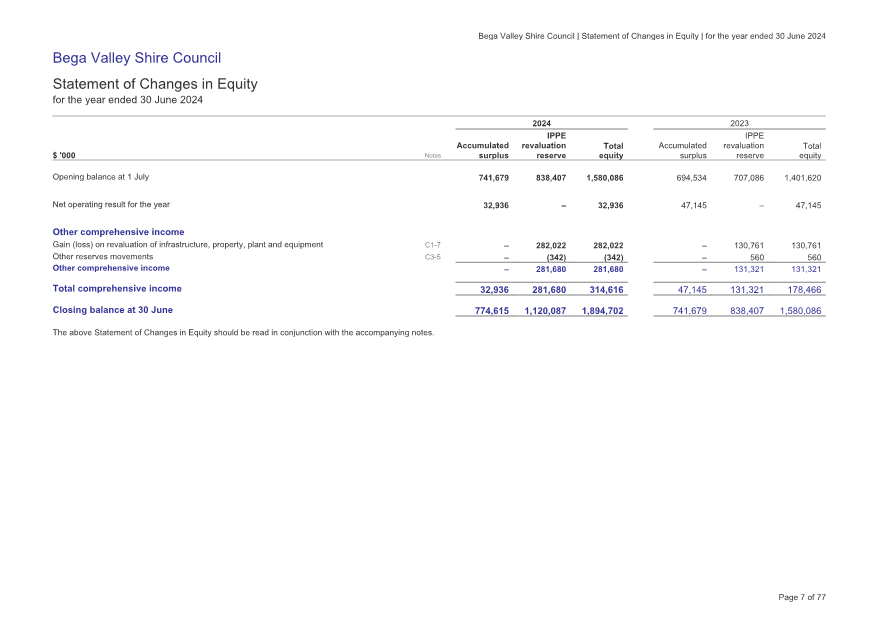Image resolution: width=877 pixels, height=622 pixels.
Task: Click the 'Other comprehensive income' section heading
Action: (x=119, y=232)
